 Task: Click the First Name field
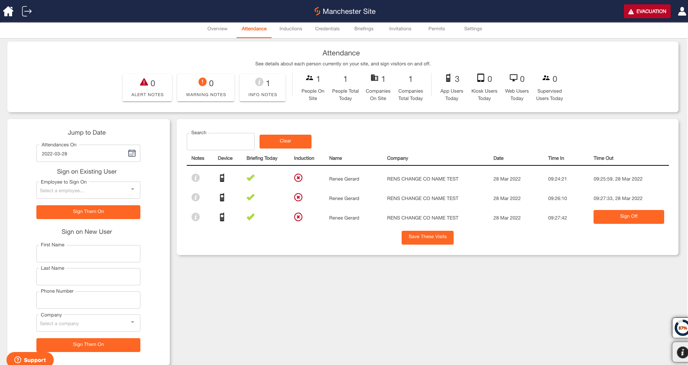[x=88, y=254]
